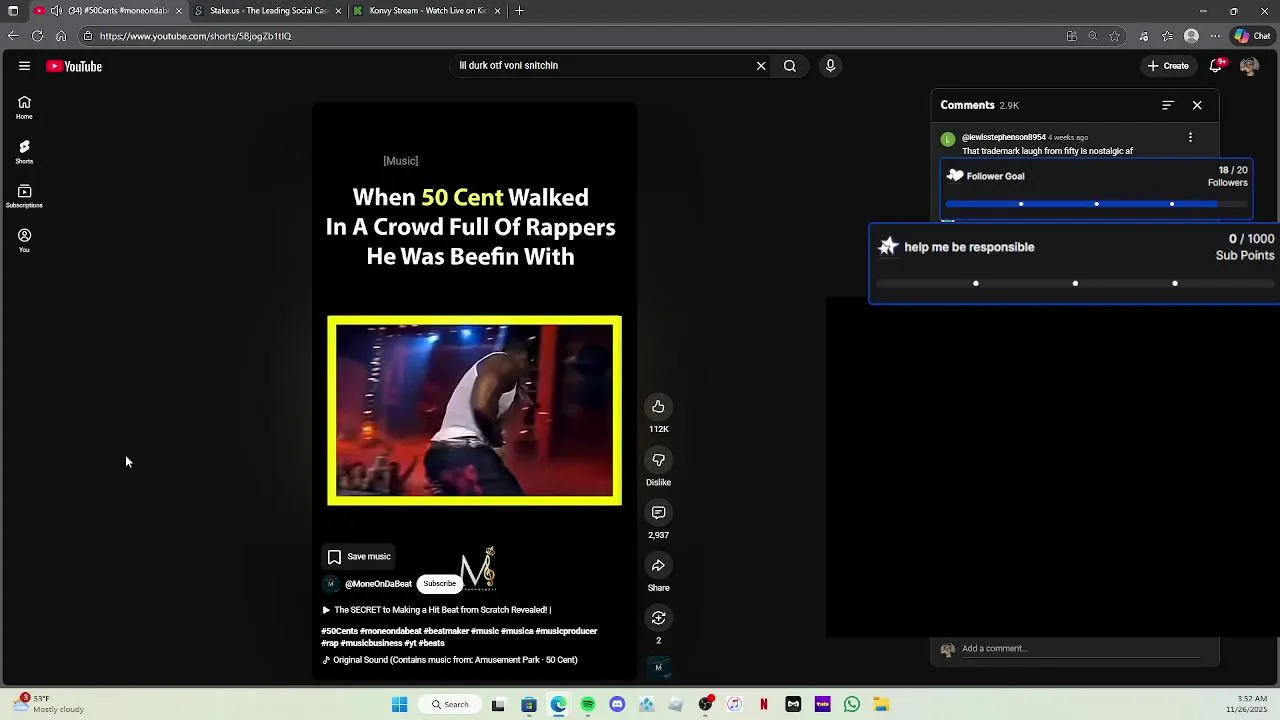
Task: Close the Konvy Stream tab
Action: pos(497,11)
